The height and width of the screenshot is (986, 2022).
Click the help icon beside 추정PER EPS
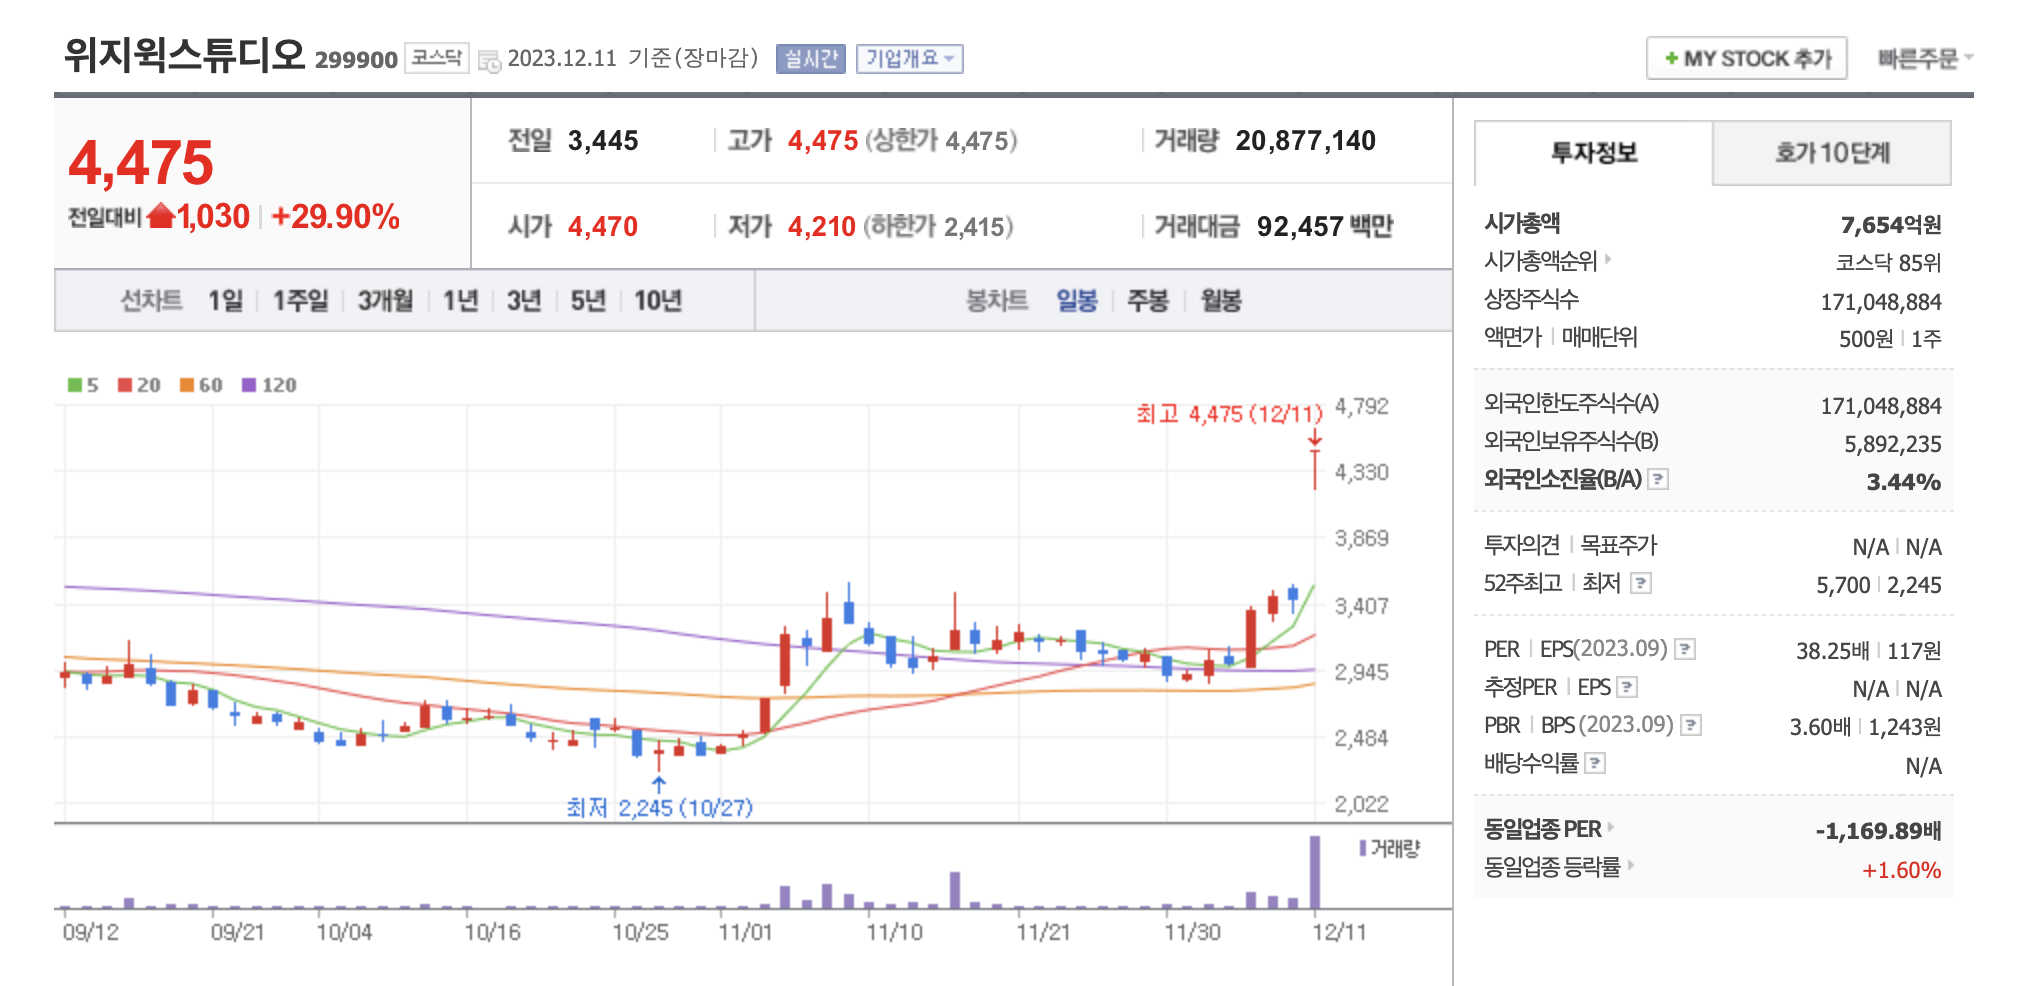(x=1627, y=687)
